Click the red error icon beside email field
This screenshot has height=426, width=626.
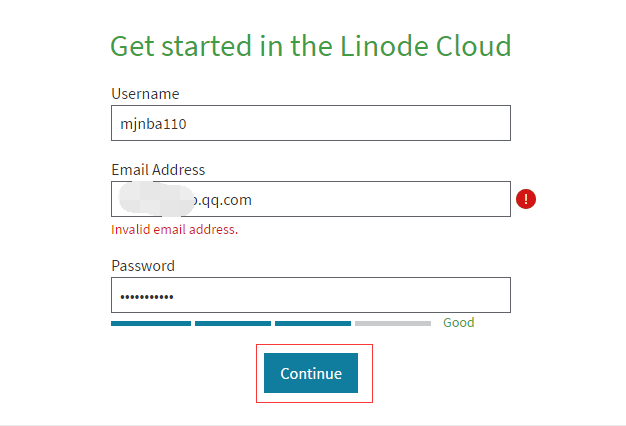coord(526,199)
